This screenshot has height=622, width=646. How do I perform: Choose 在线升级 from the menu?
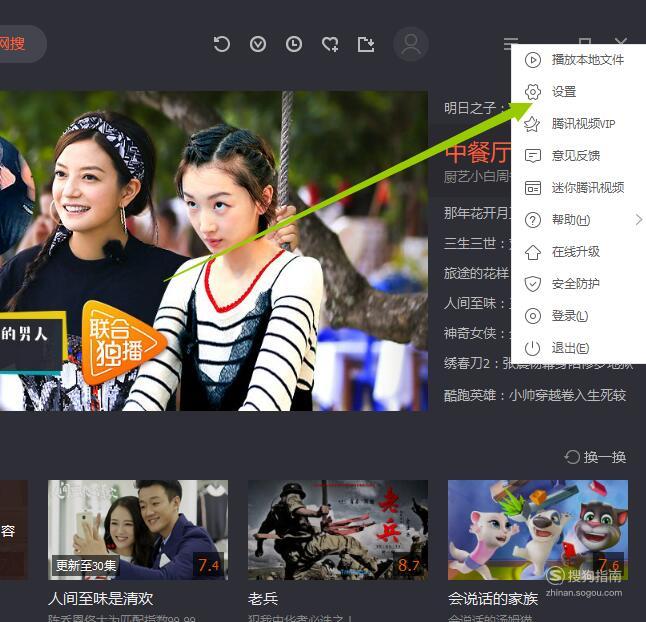coord(578,252)
